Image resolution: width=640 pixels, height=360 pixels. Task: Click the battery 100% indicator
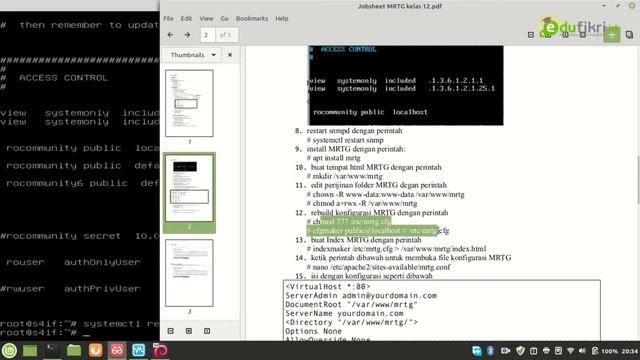tap(604, 351)
